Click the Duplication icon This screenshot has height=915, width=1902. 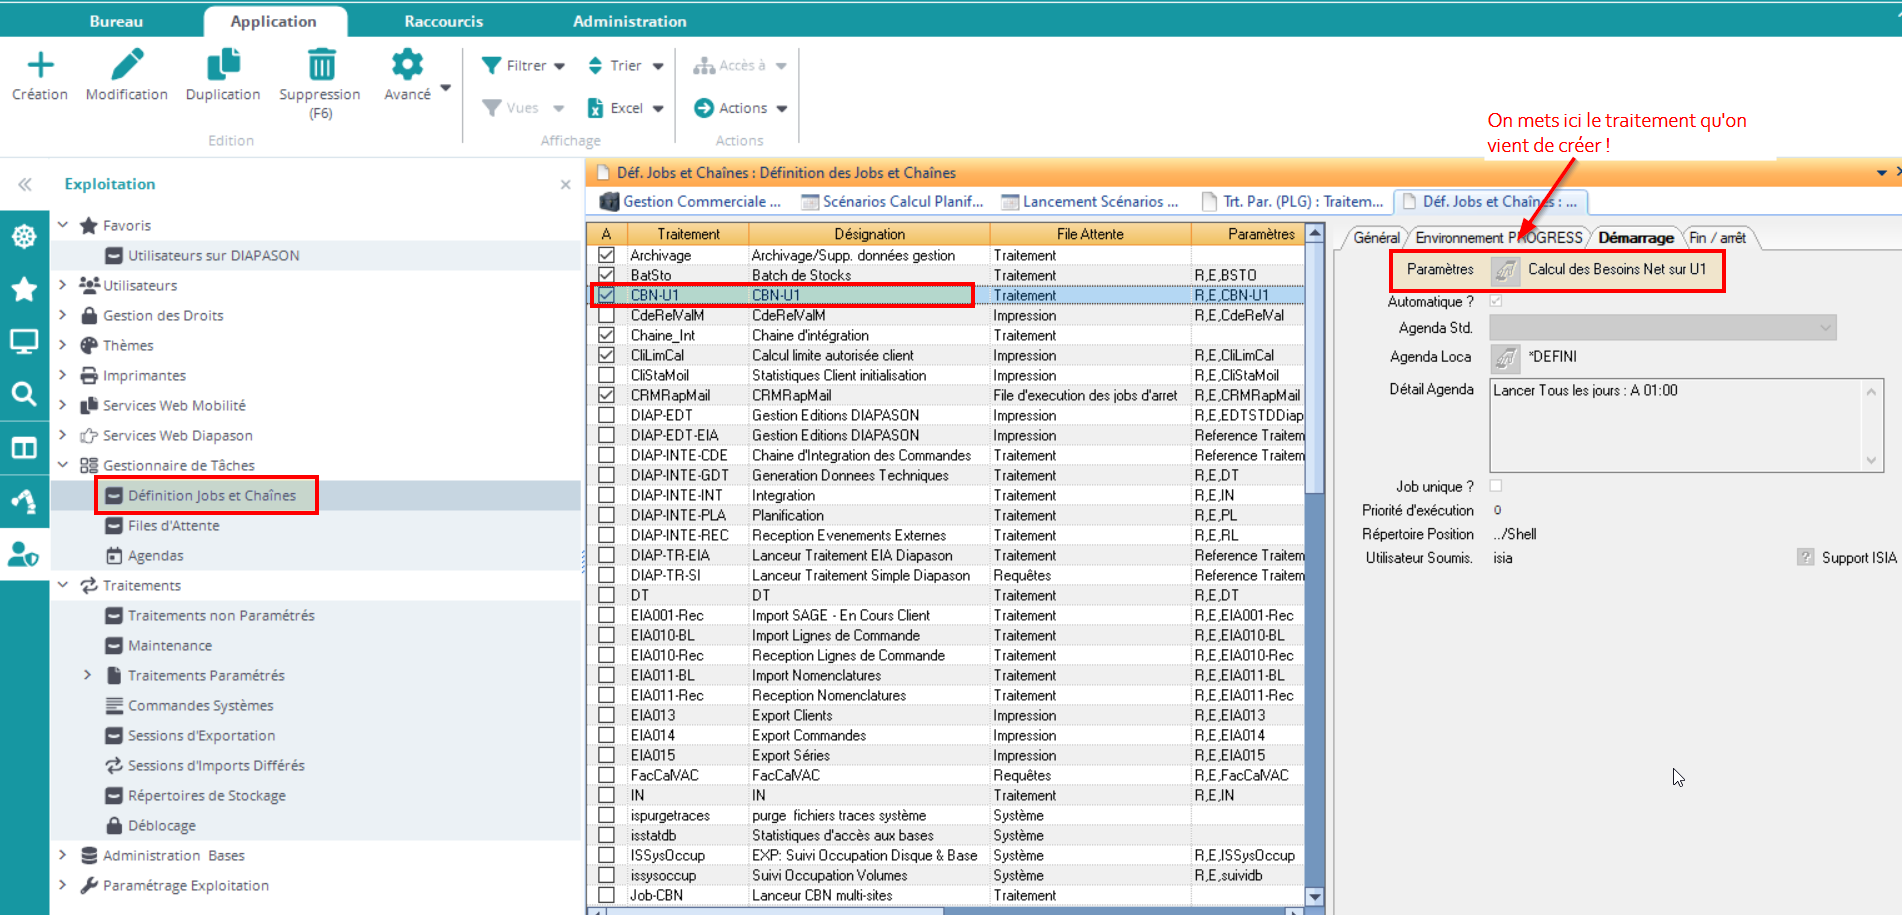pos(222,66)
